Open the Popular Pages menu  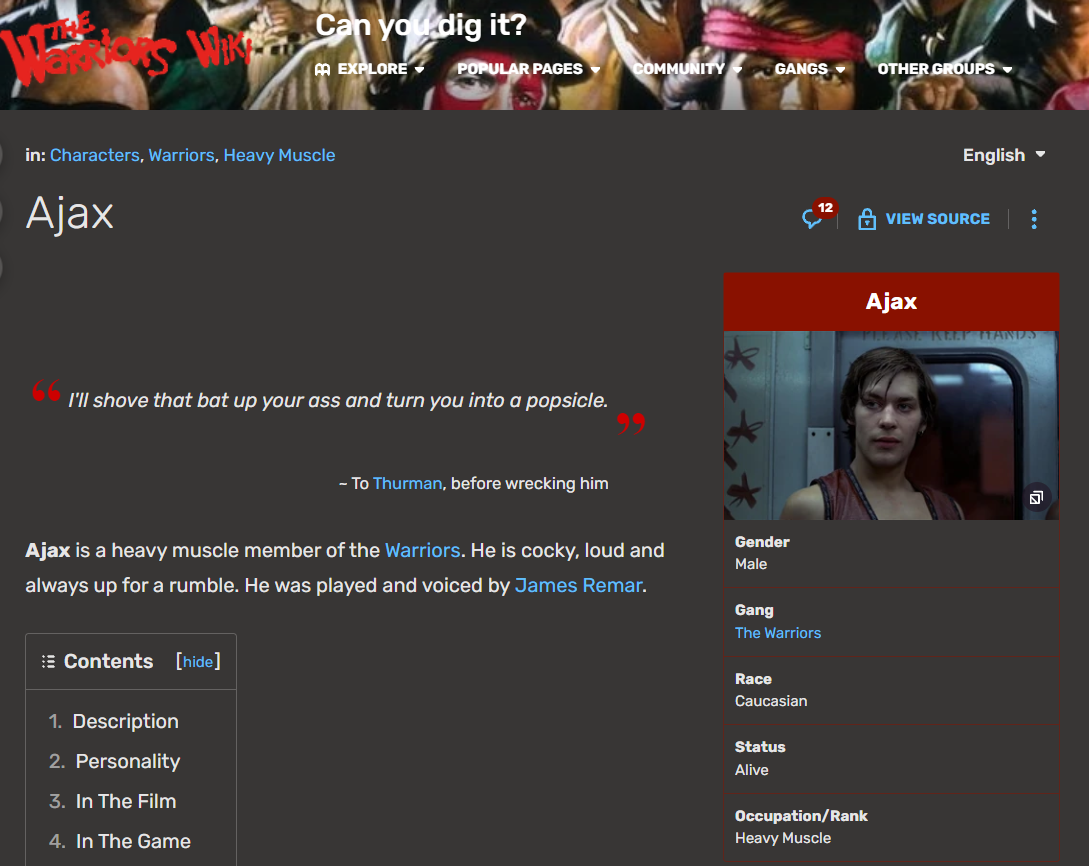coord(529,69)
